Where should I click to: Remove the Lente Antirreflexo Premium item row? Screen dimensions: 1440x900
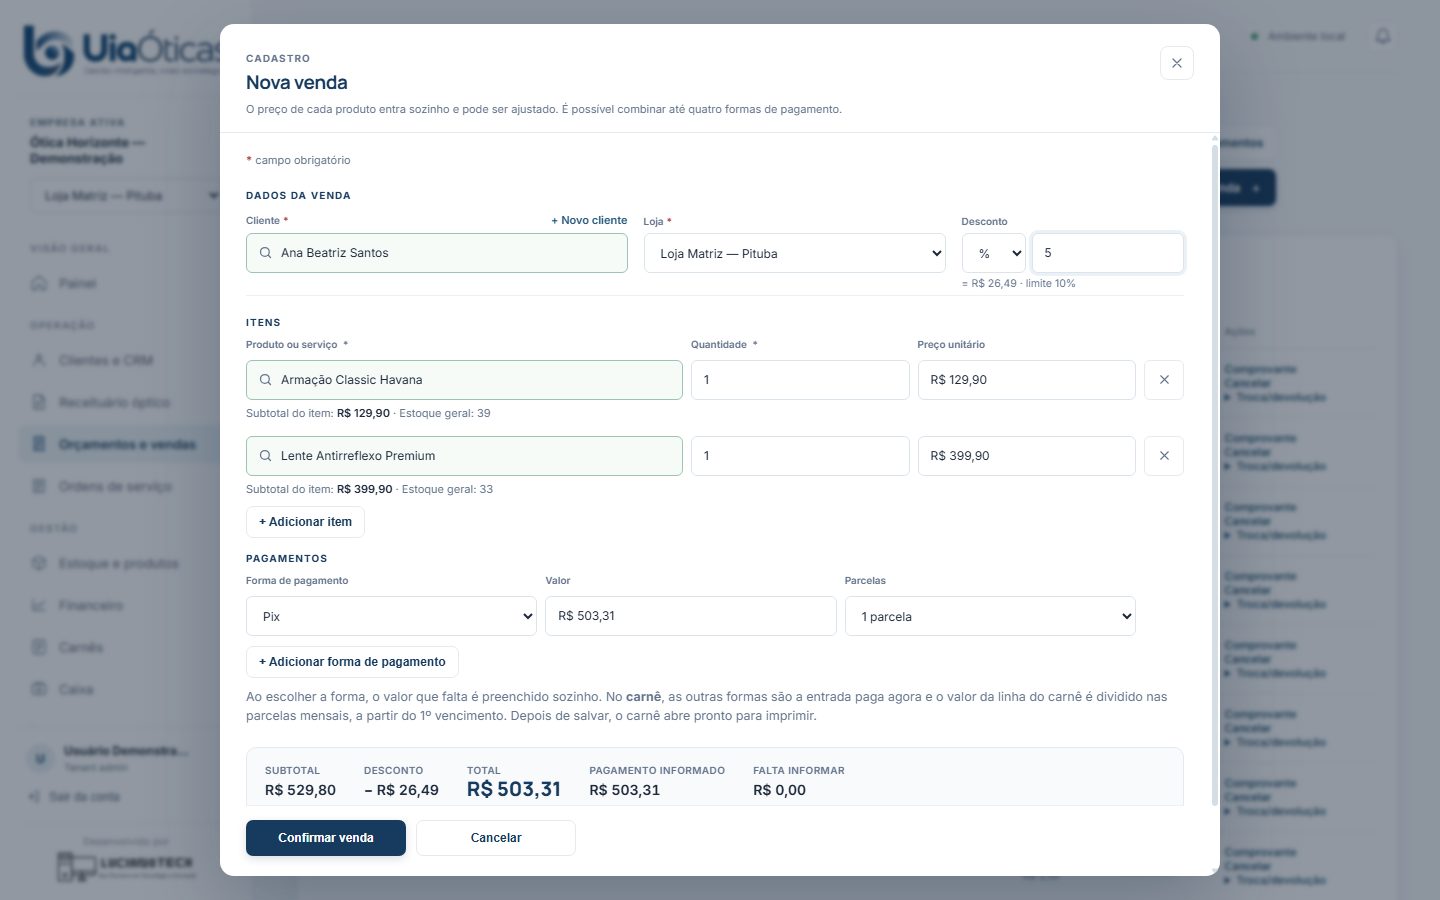1164,456
